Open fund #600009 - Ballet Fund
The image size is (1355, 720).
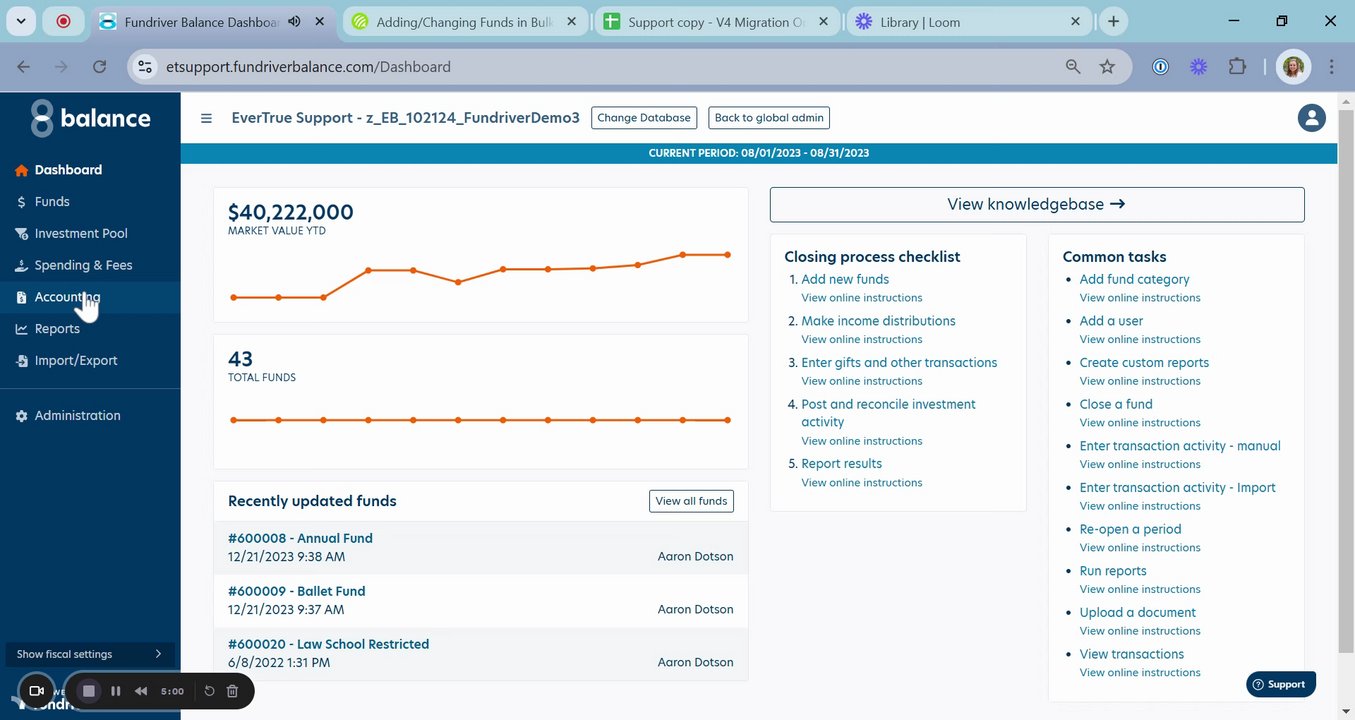coord(296,591)
